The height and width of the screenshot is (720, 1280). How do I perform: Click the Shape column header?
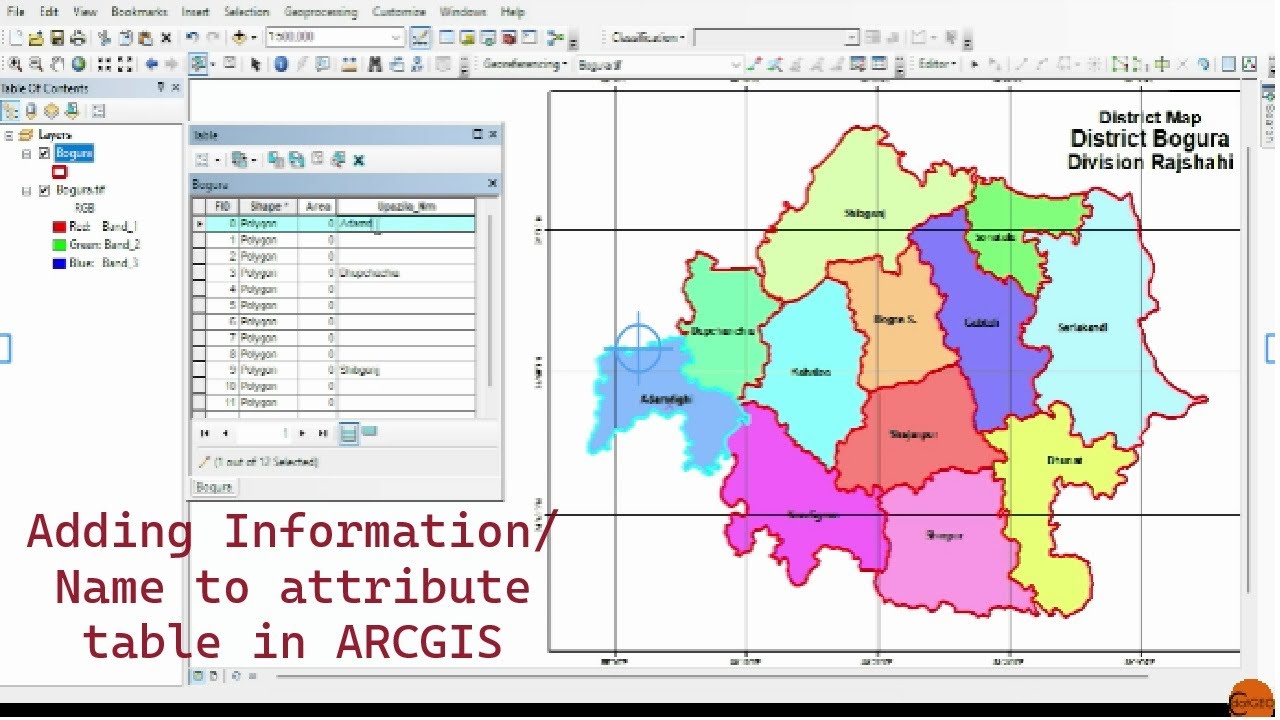[x=268, y=206]
